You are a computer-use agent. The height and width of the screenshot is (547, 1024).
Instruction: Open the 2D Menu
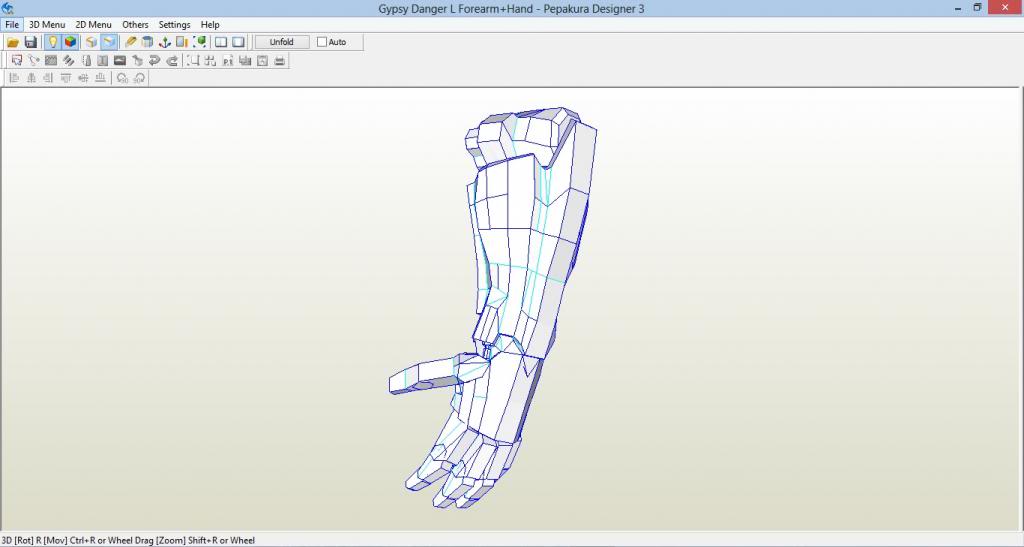click(x=93, y=25)
